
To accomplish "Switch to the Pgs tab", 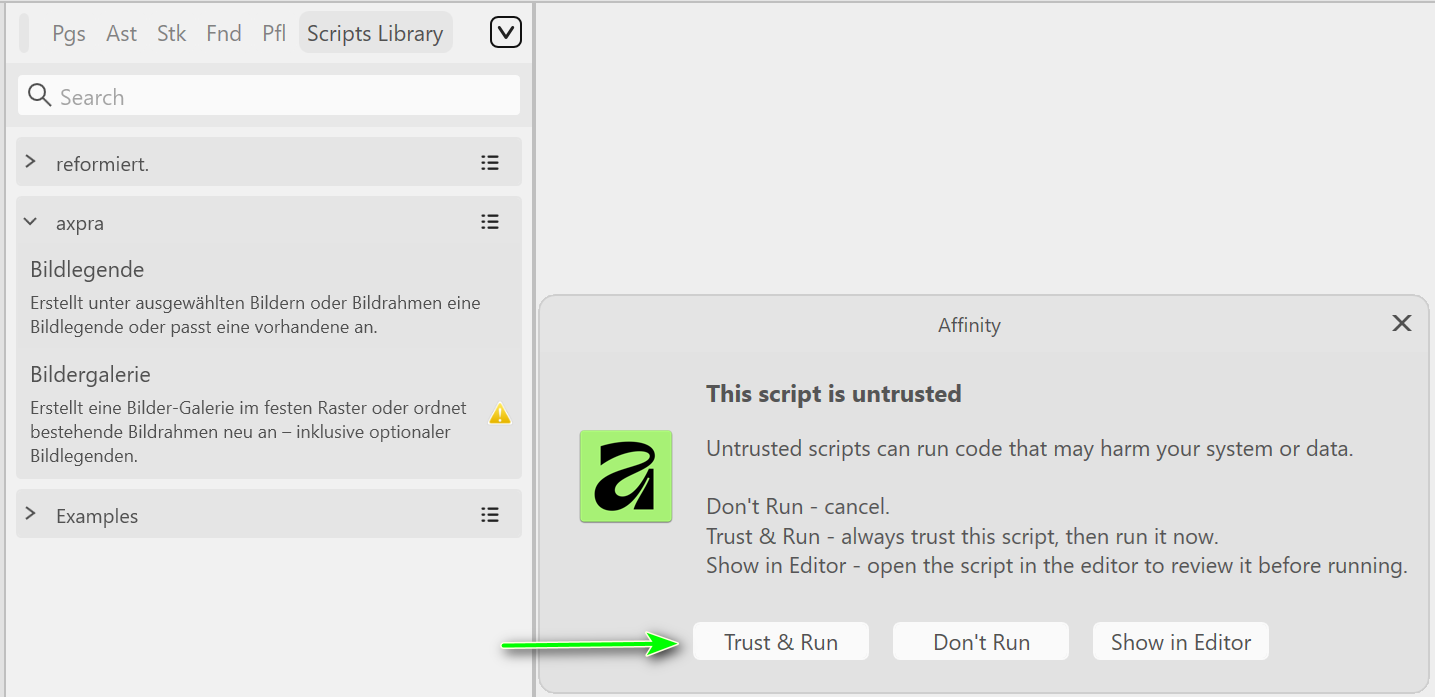I will (x=69, y=33).
